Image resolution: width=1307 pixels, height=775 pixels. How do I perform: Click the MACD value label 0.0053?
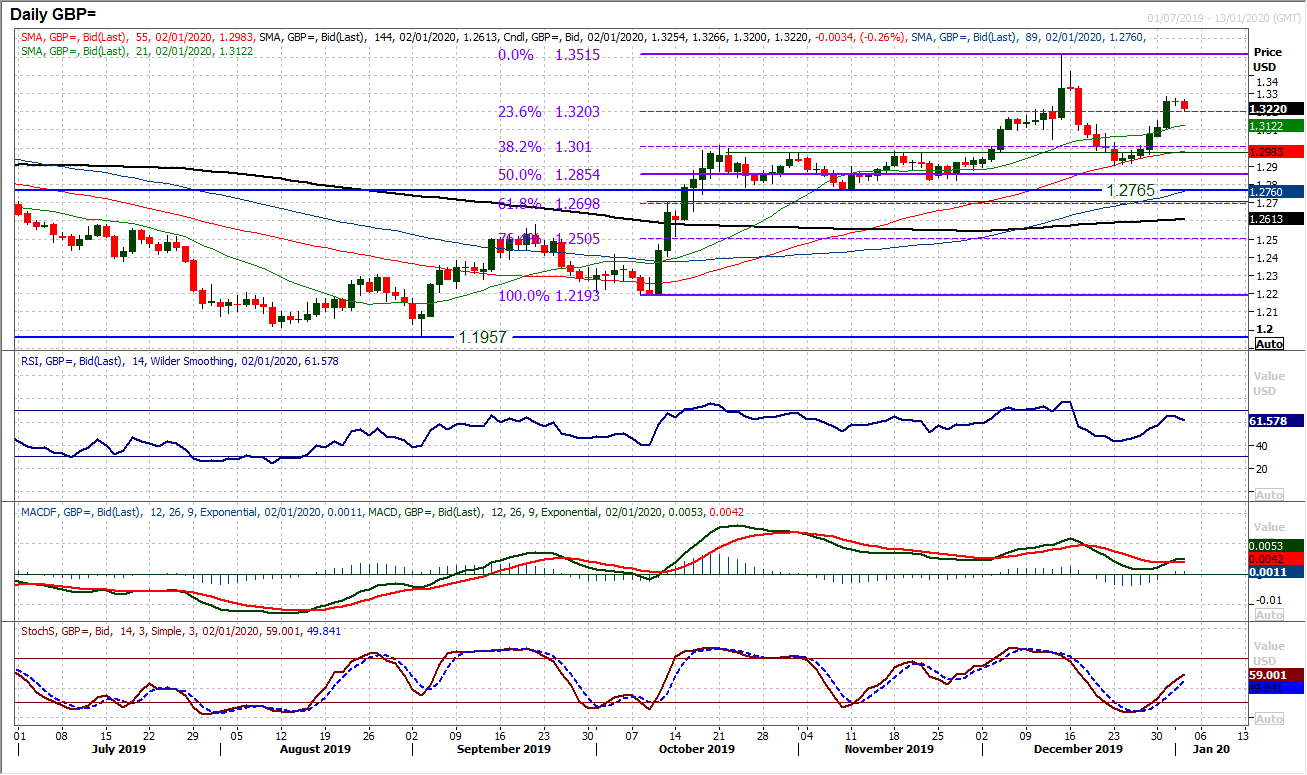tap(1276, 545)
